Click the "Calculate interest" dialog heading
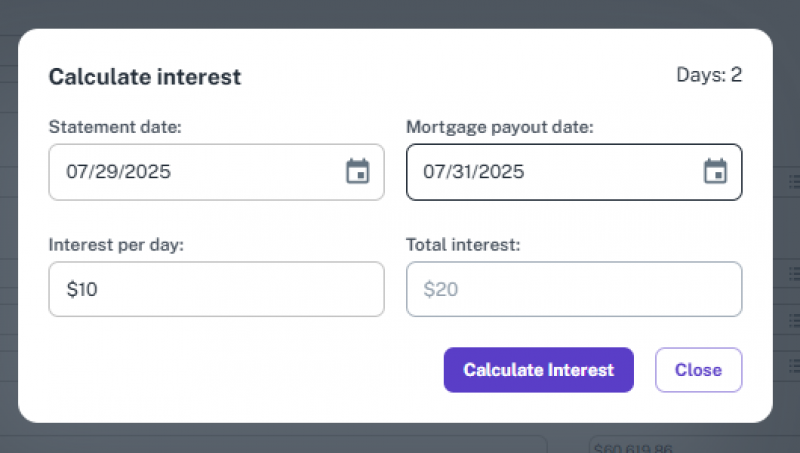The height and width of the screenshot is (453, 800). (145, 77)
